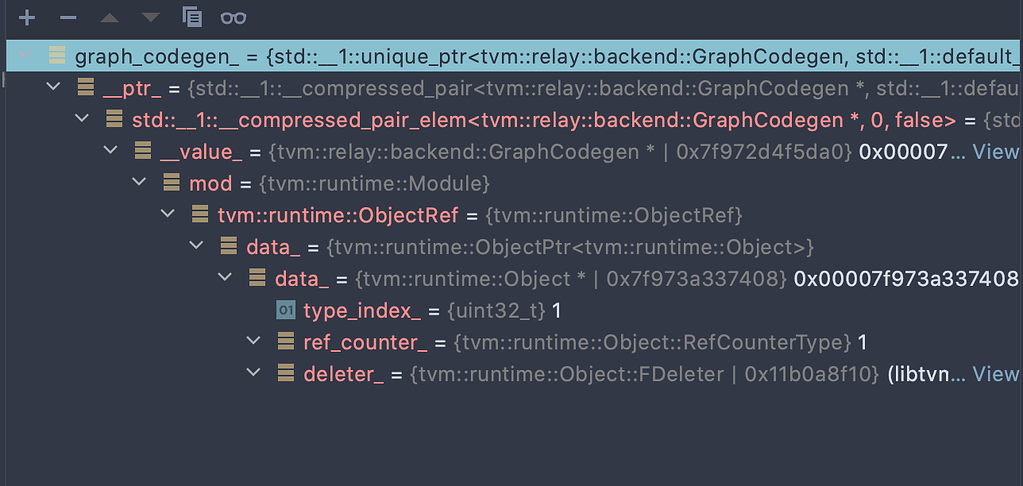This screenshot has height=486, width=1023.
Task: Collapse the __ptr_ tree node
Action: coord(54,88)
